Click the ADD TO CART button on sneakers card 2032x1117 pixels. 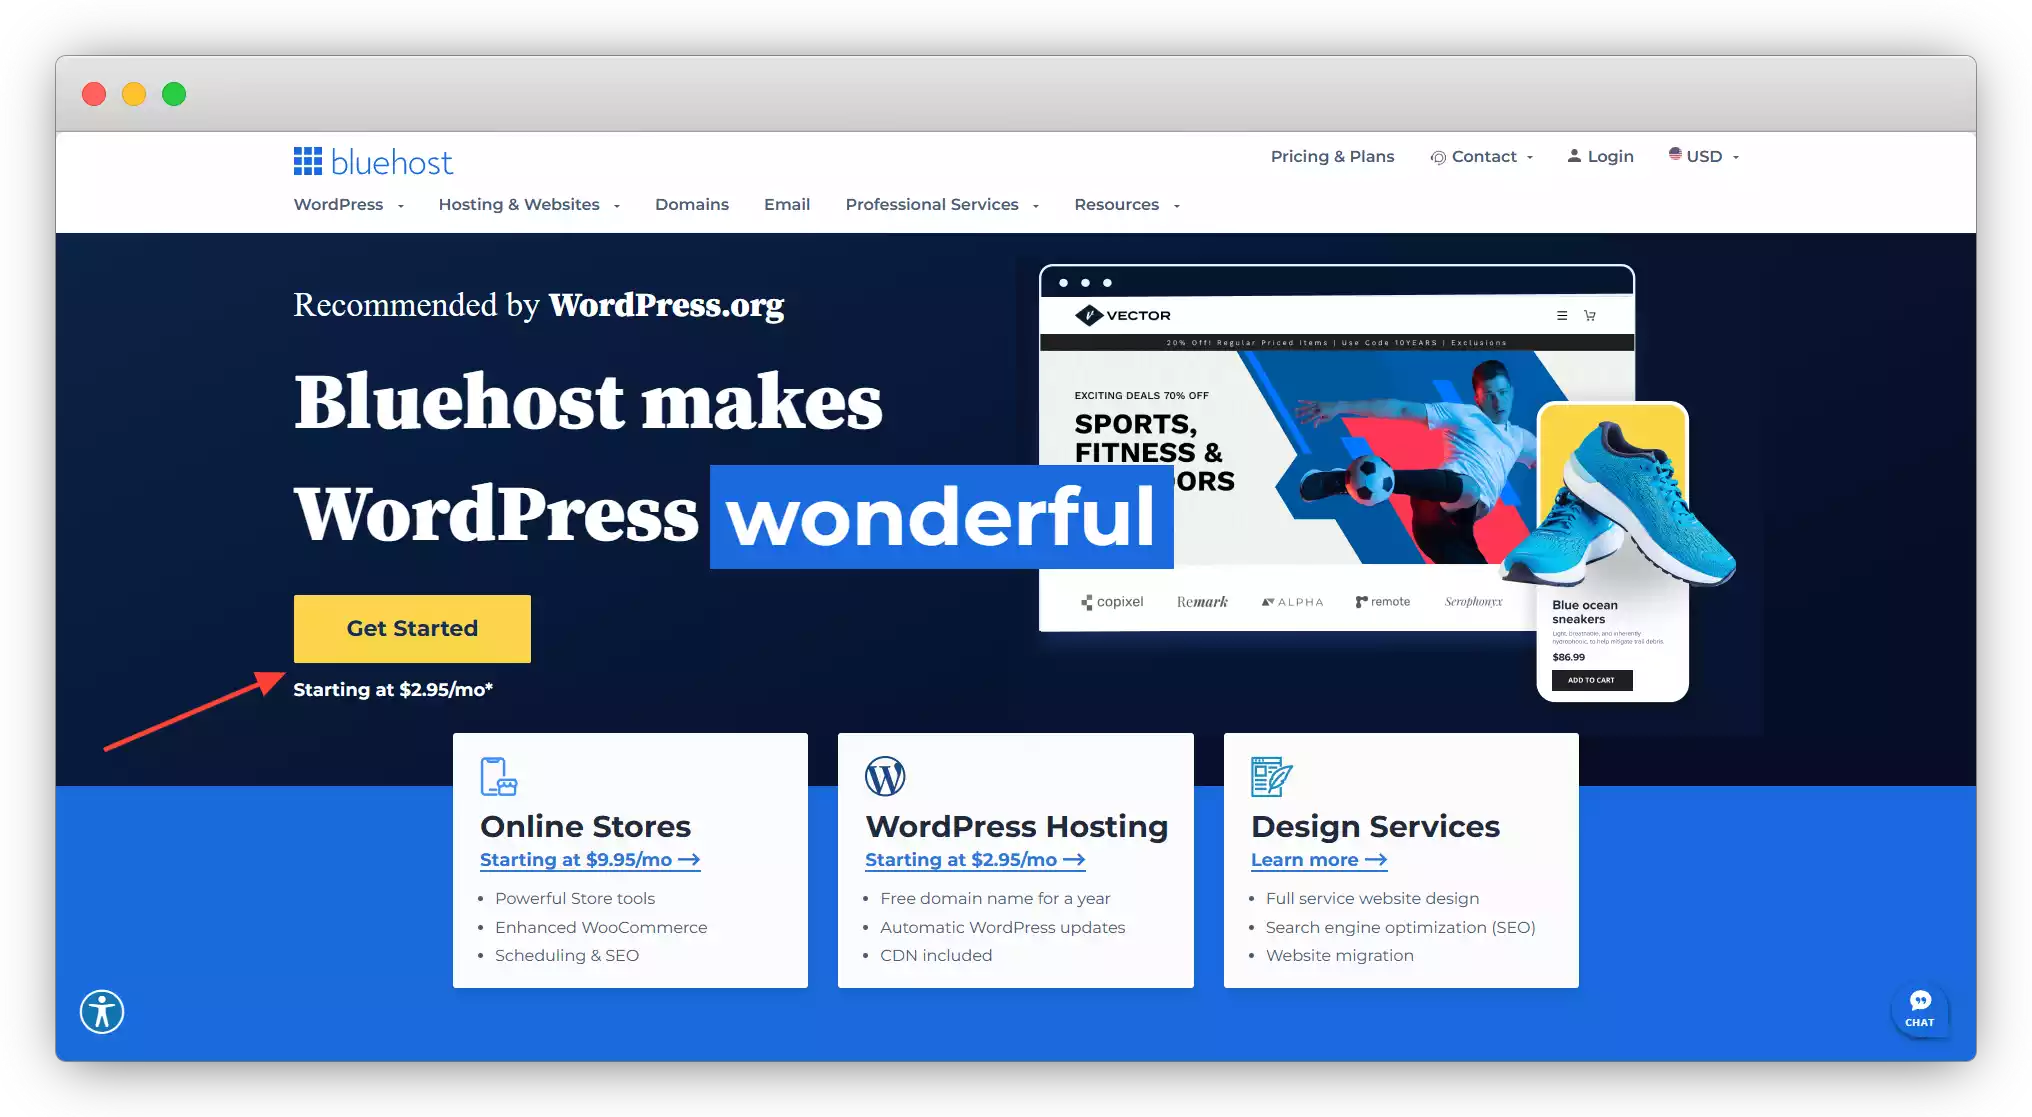(1592, 680)
